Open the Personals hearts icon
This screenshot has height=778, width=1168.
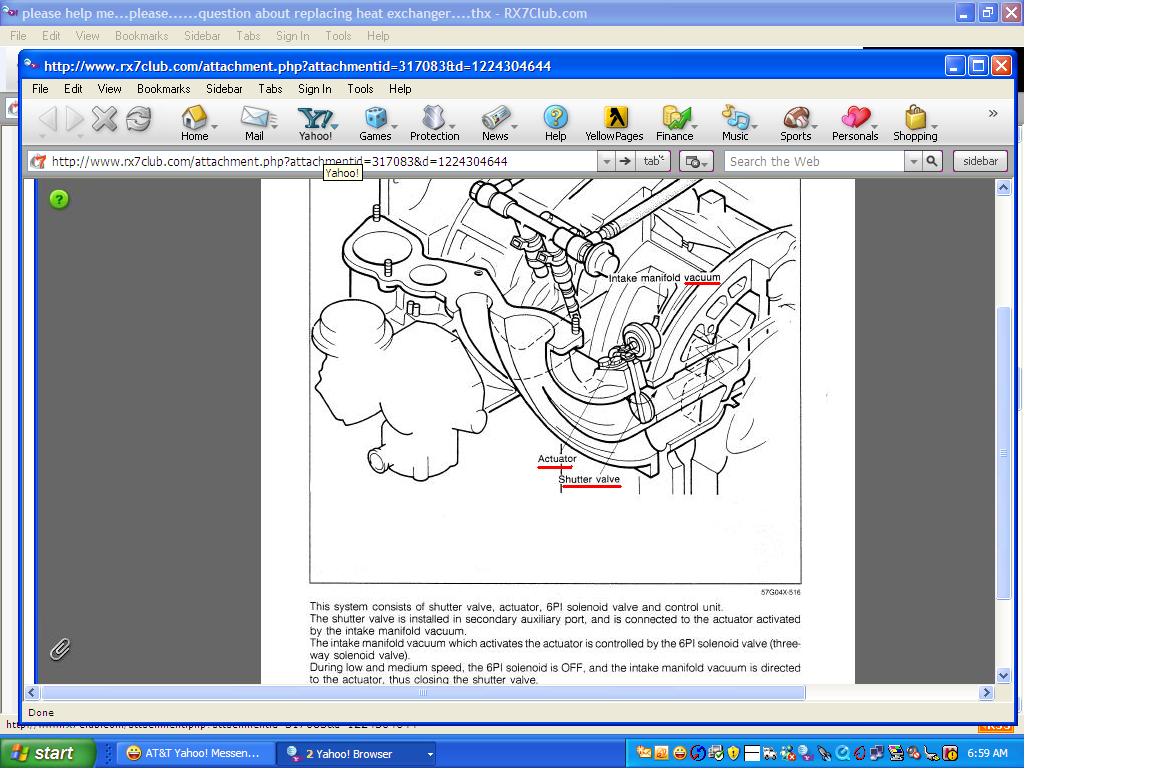coord(855,123)
